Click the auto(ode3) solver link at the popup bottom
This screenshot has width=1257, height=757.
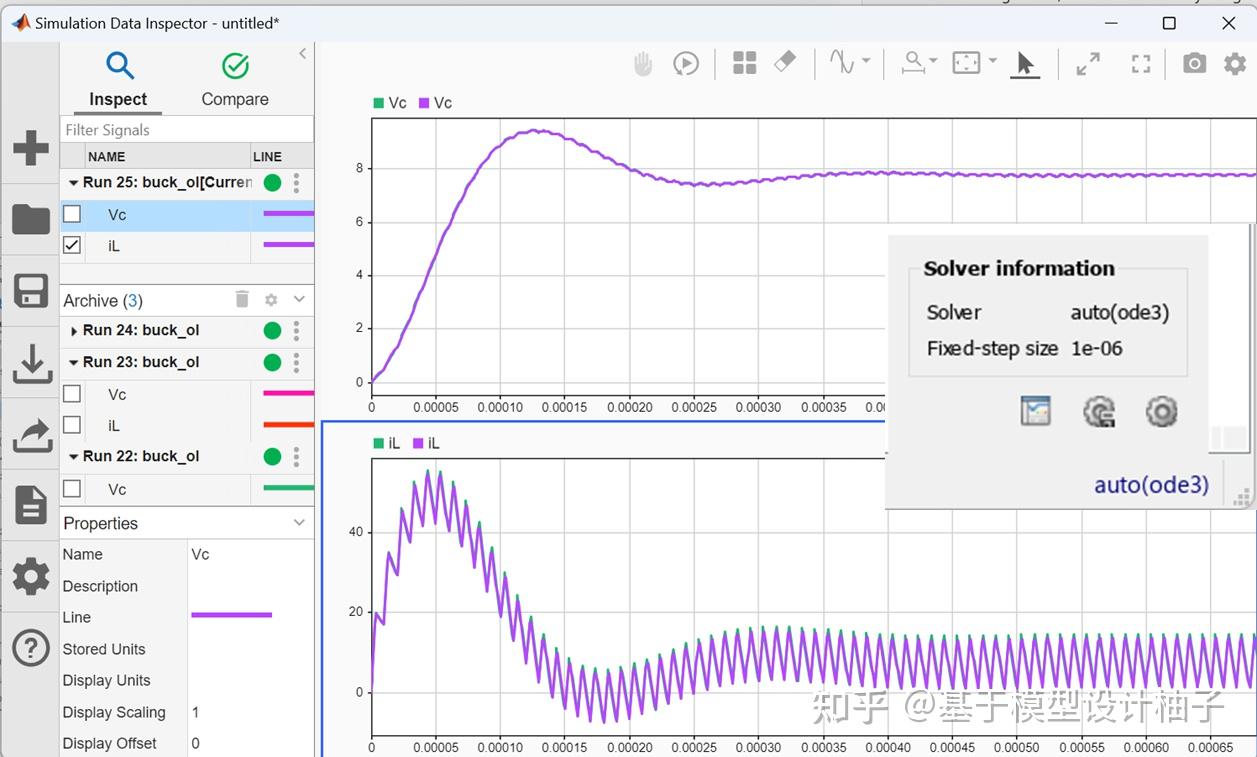click(x=1151, y=485)
